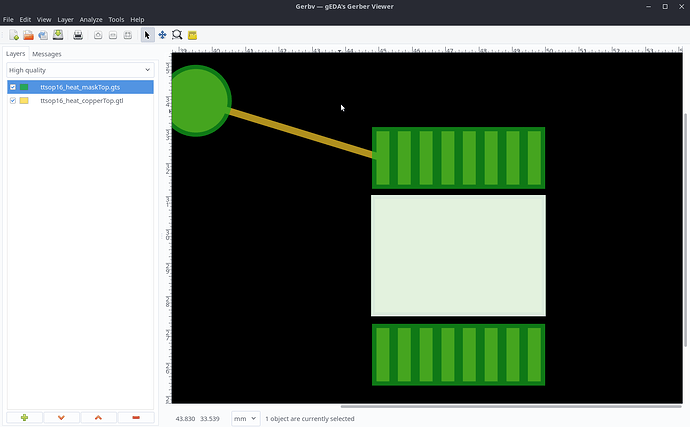This screenshot has height=427, width=690.
Task: Select the ttsop16_heat_copperTop.gtl layer row
Action: tap(82, 101)
